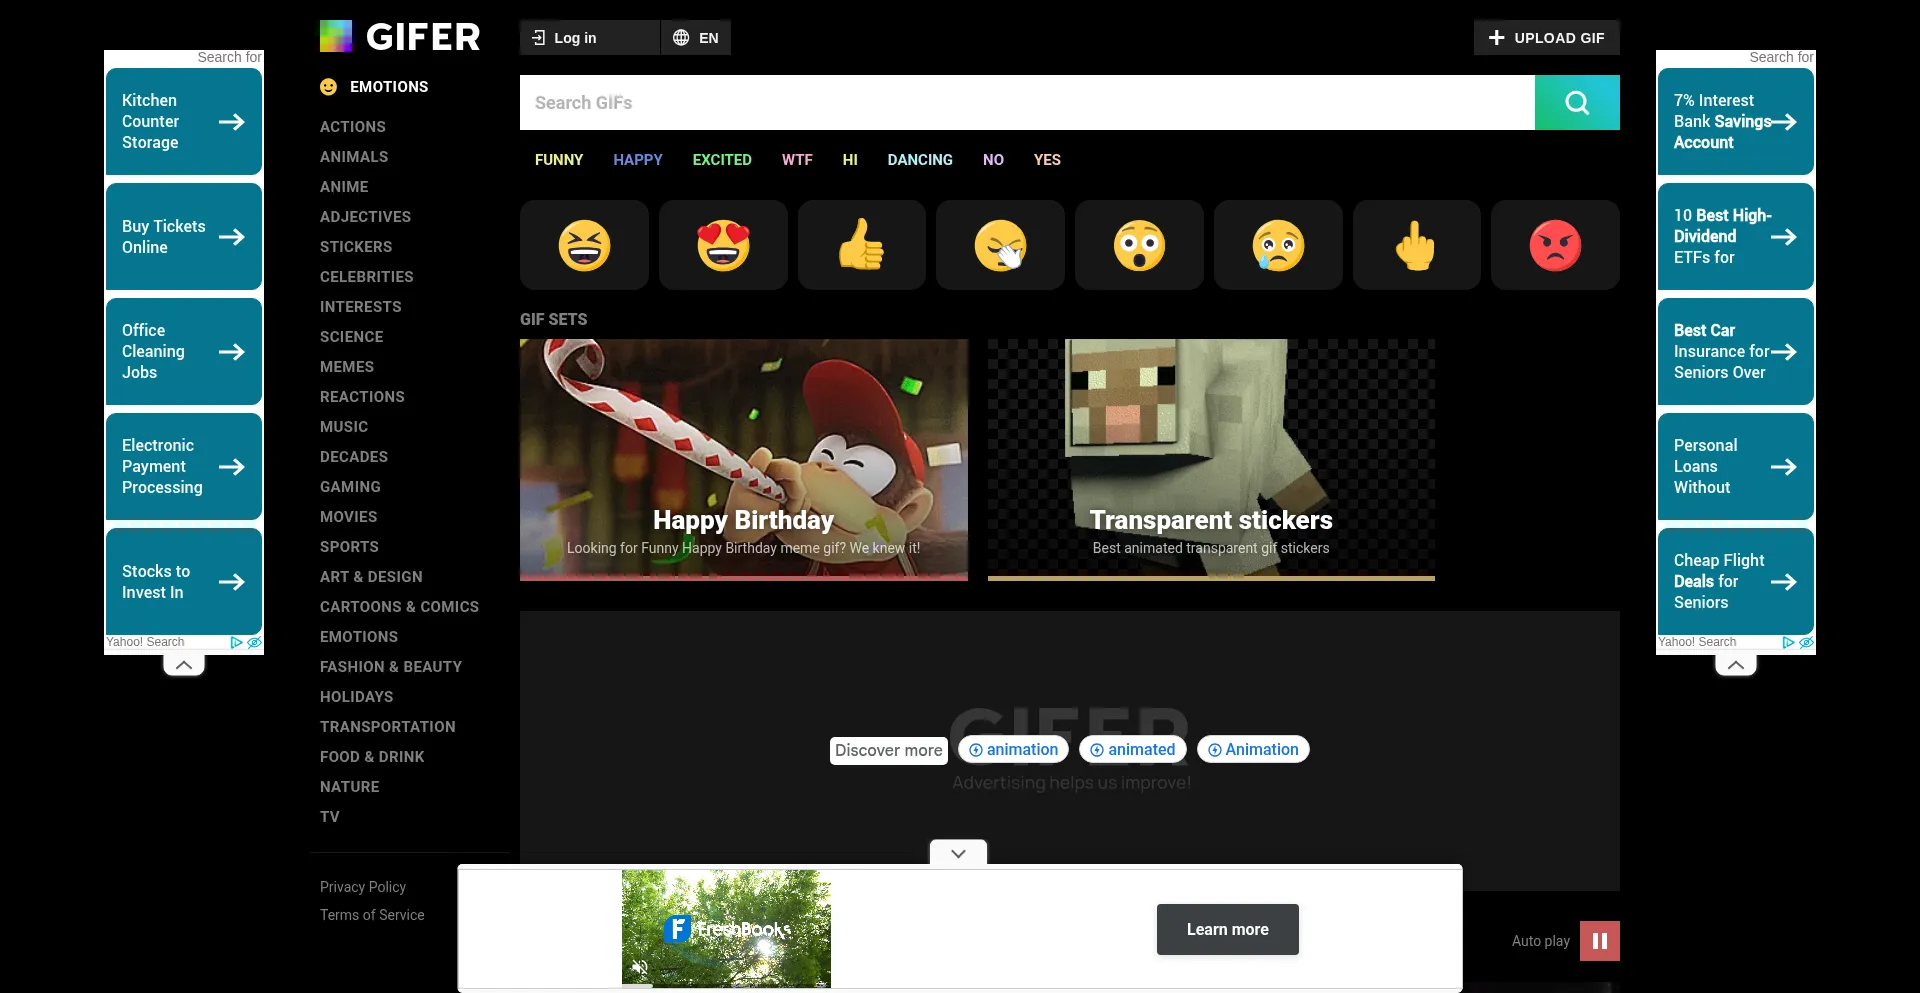1920x993 pixels.
Task: Select the angry red face emoji
Action: tap(1554, 245)
